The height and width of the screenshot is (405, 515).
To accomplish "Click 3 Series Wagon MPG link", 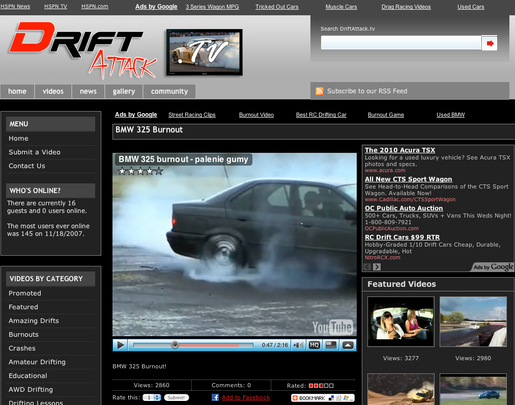I will (212, 7).
